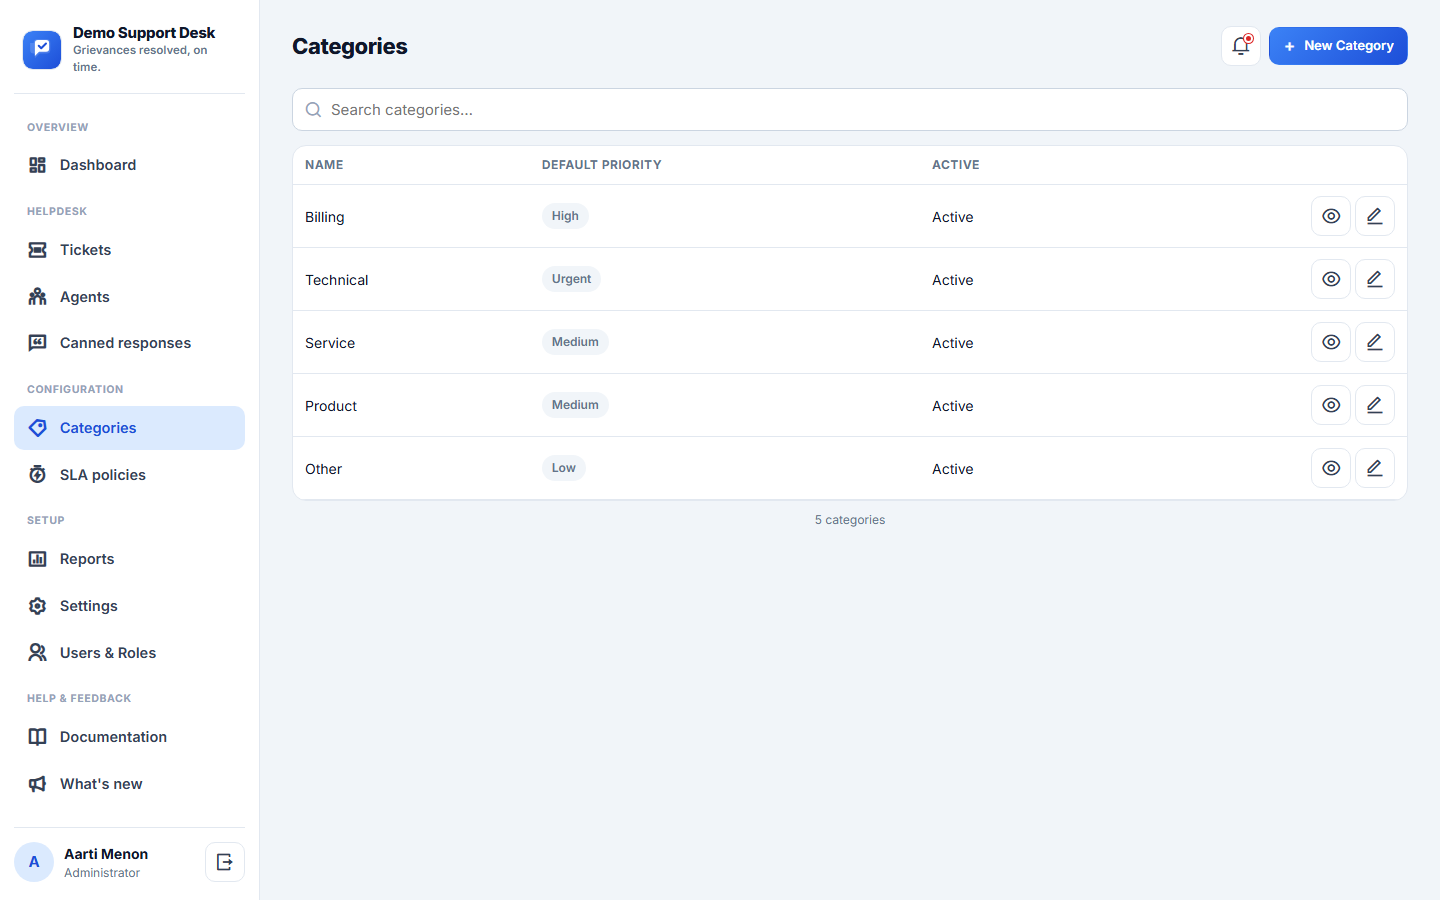
Task: Click the Demo Support Desk logo
Action: click(42, 49)
